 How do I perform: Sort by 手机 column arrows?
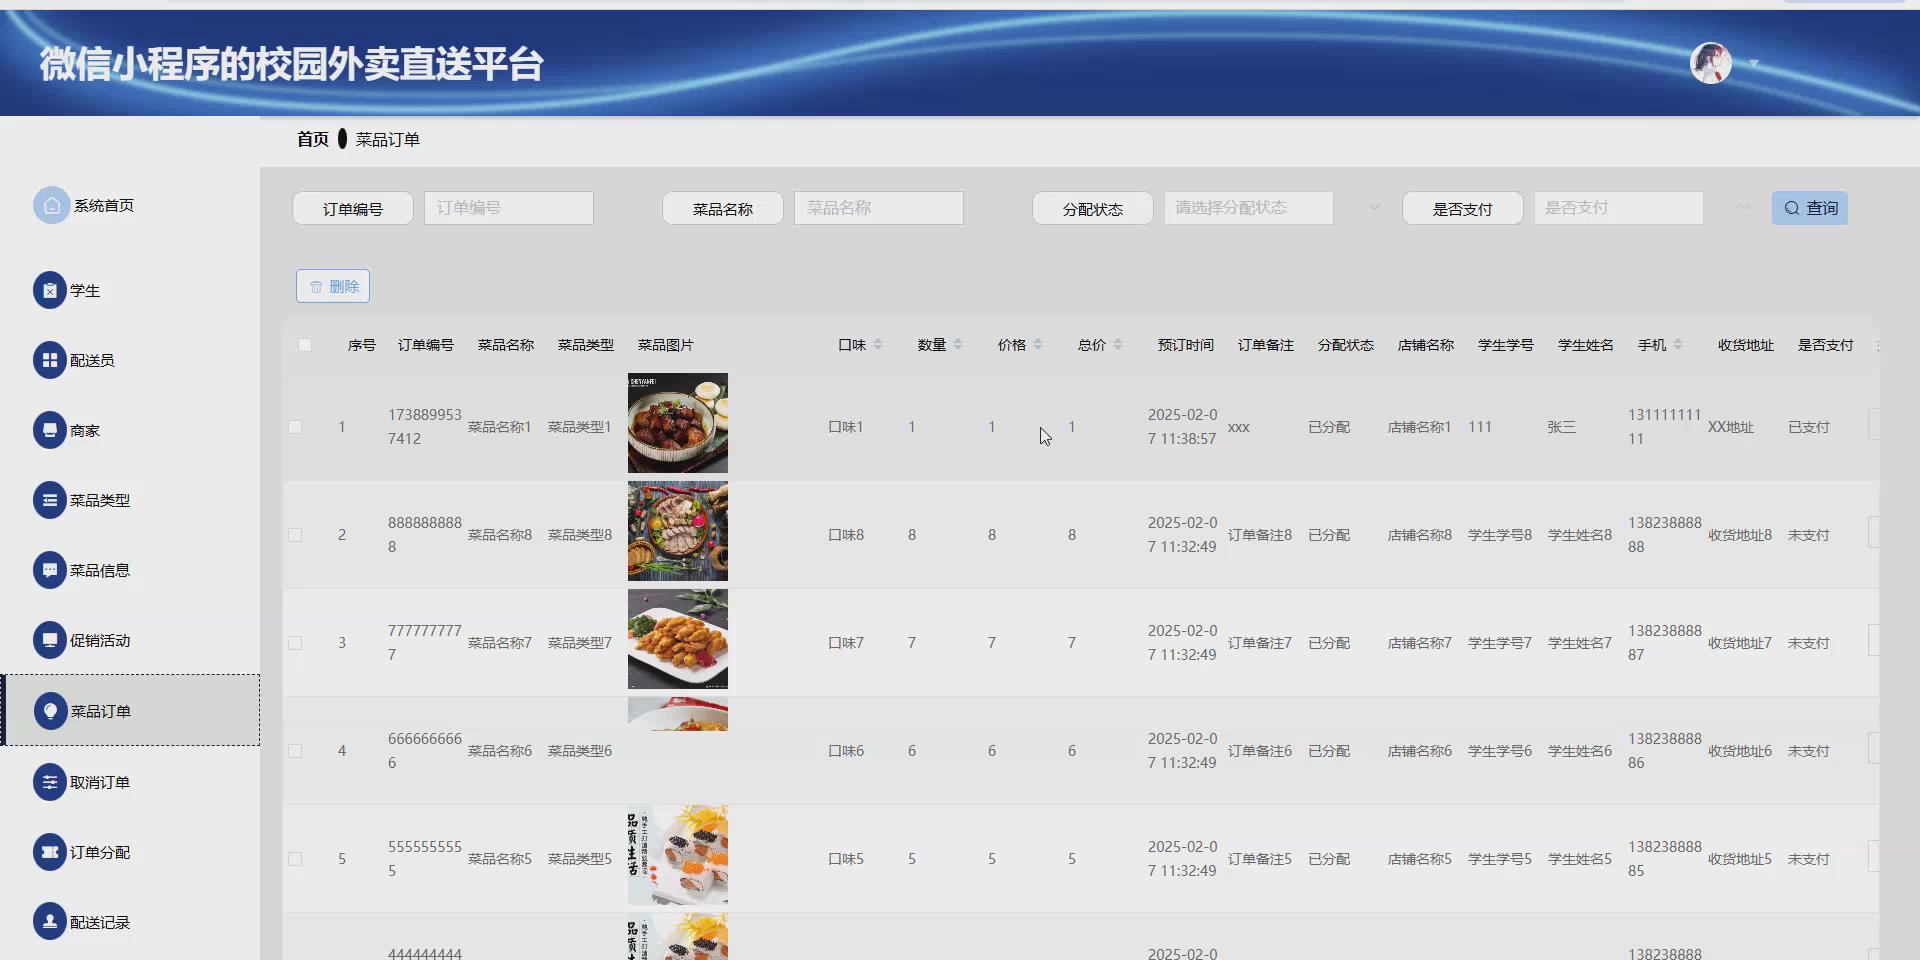[x=1678, y=344]
